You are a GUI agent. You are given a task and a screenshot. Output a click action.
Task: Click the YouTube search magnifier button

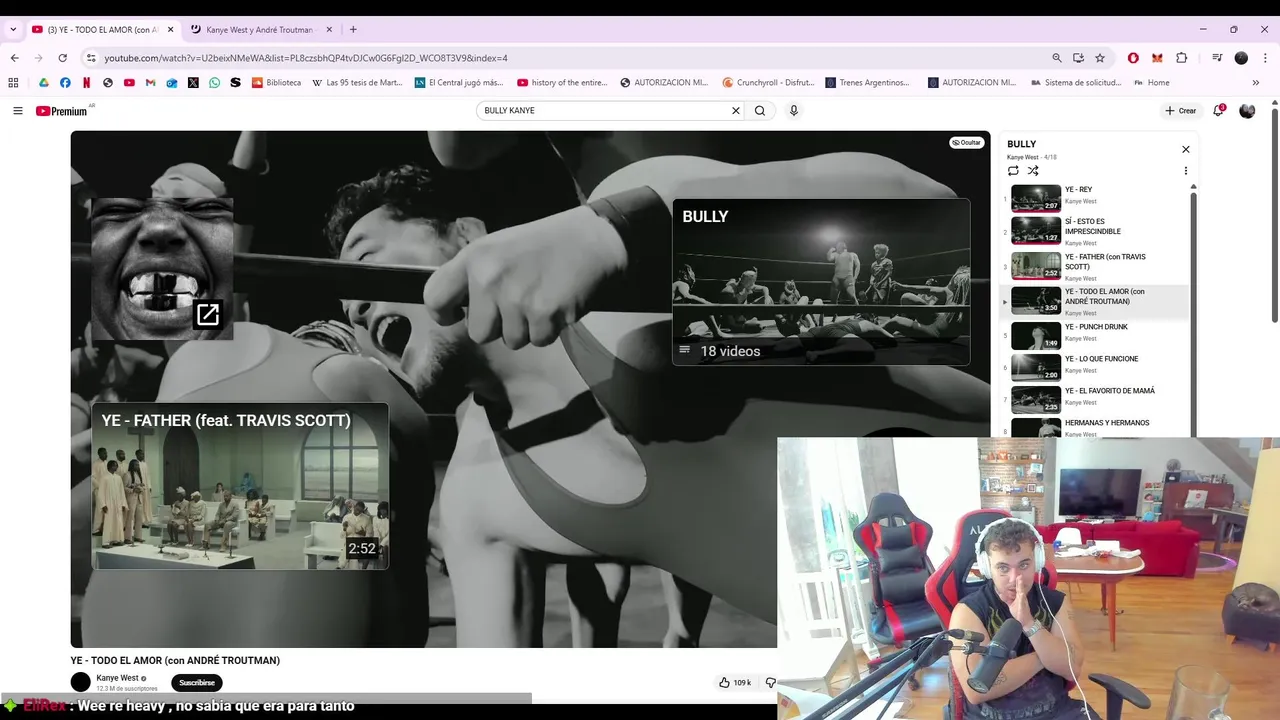(760, 111)
